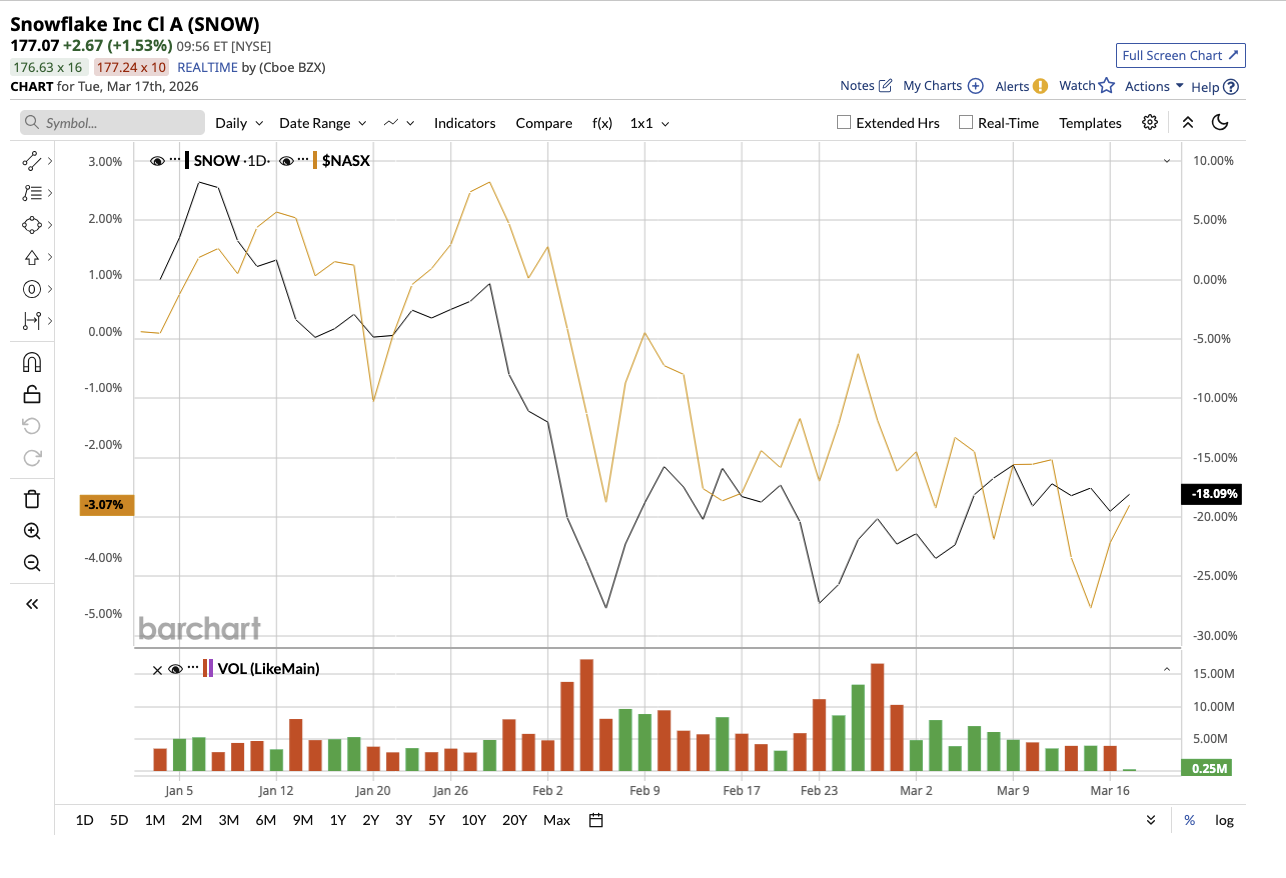Select the circled-number label annotation tool
Viewport: 1286px width, 878px height.
click(x=31, y=289)
